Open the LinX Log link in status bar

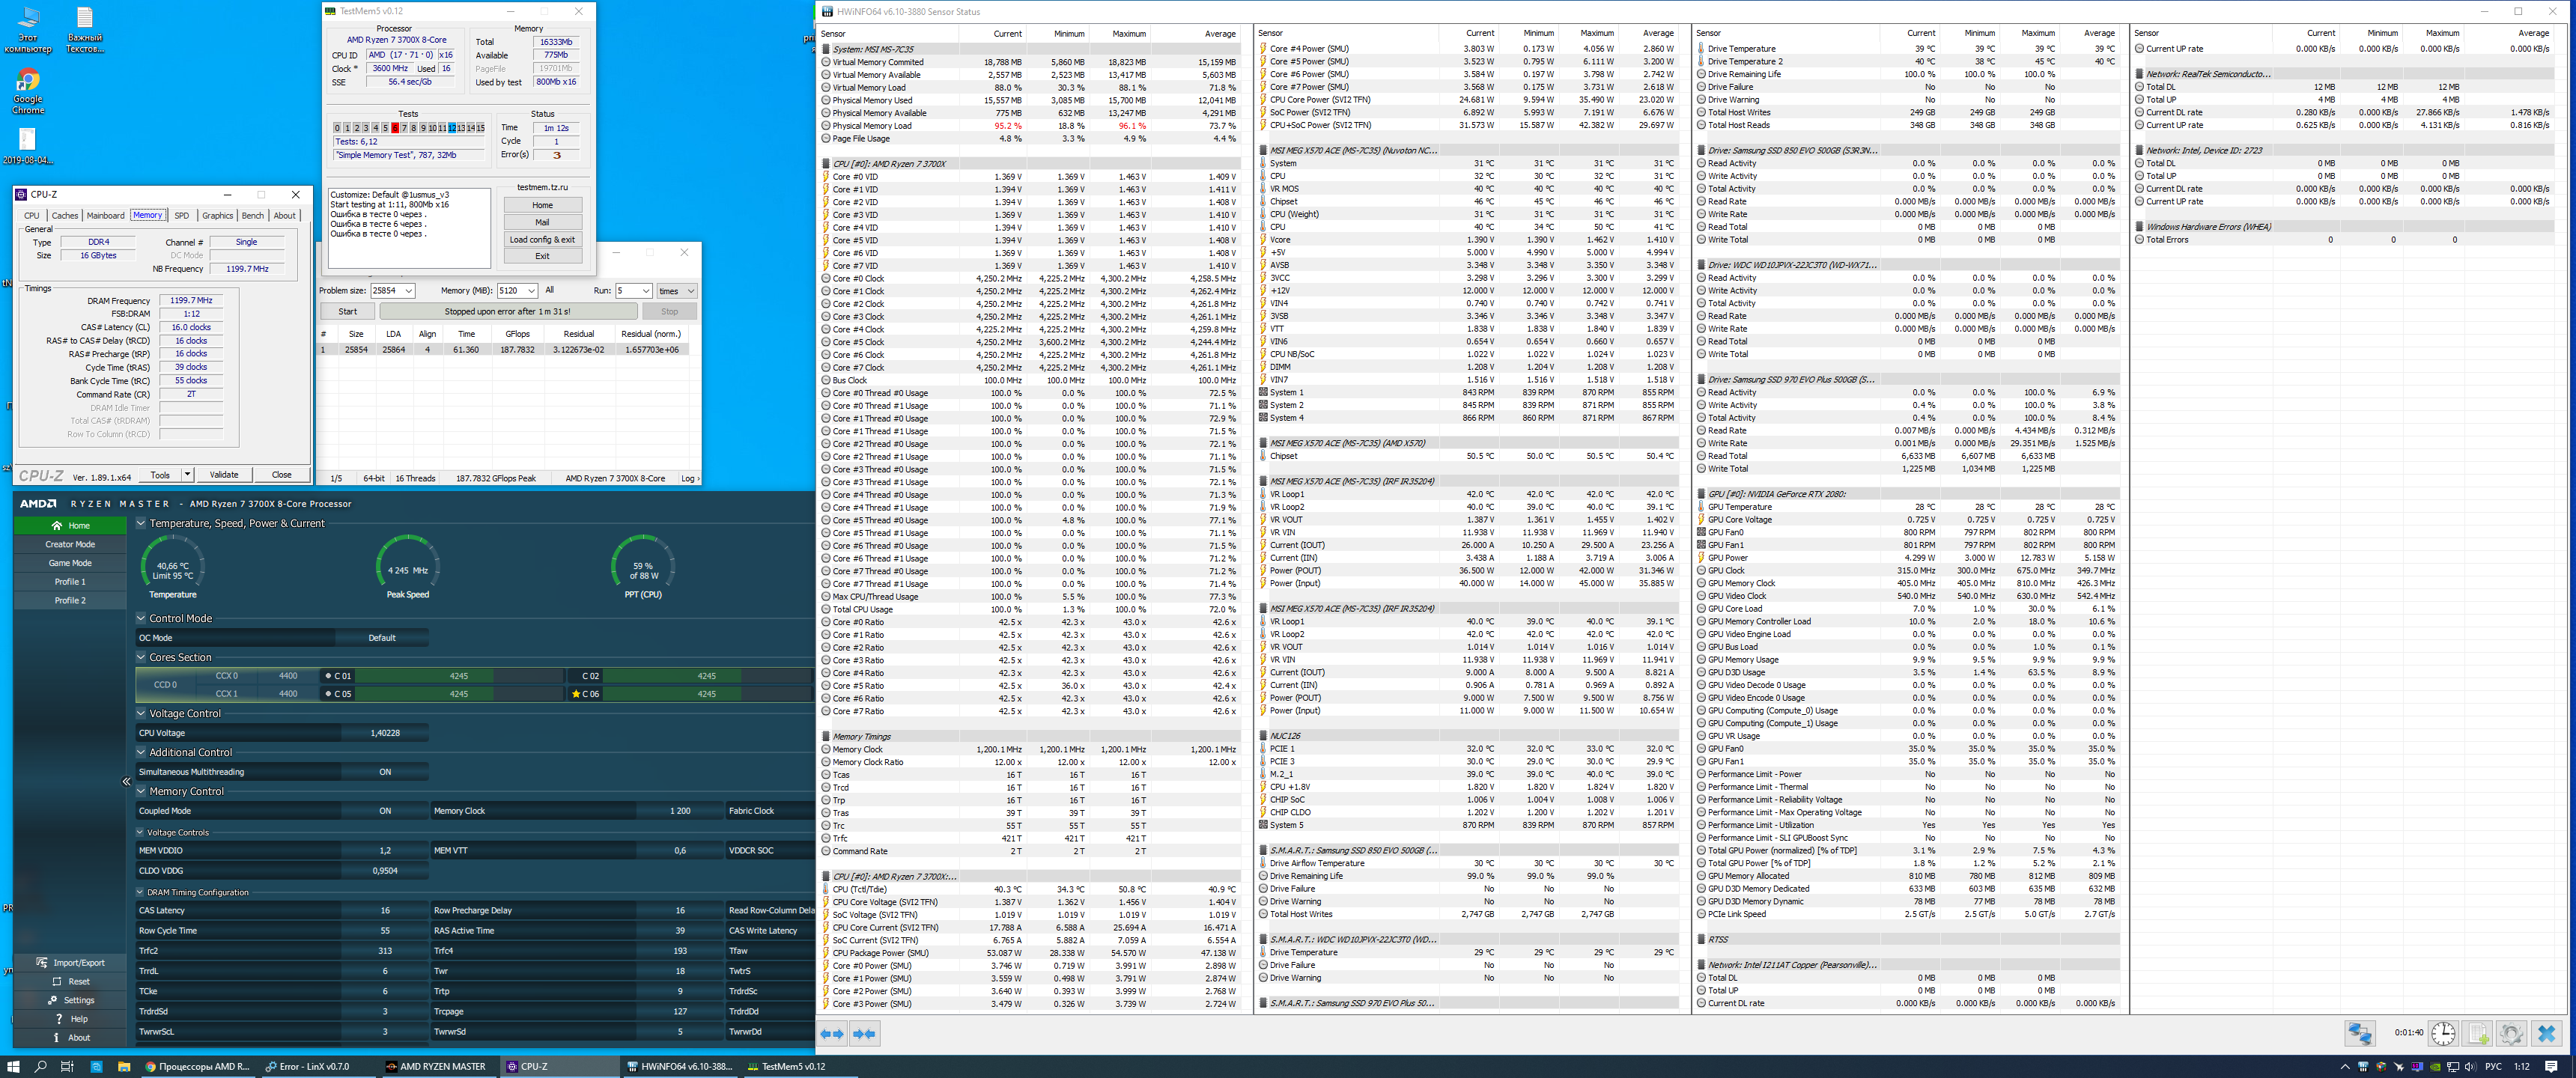(x=689, y=478)
